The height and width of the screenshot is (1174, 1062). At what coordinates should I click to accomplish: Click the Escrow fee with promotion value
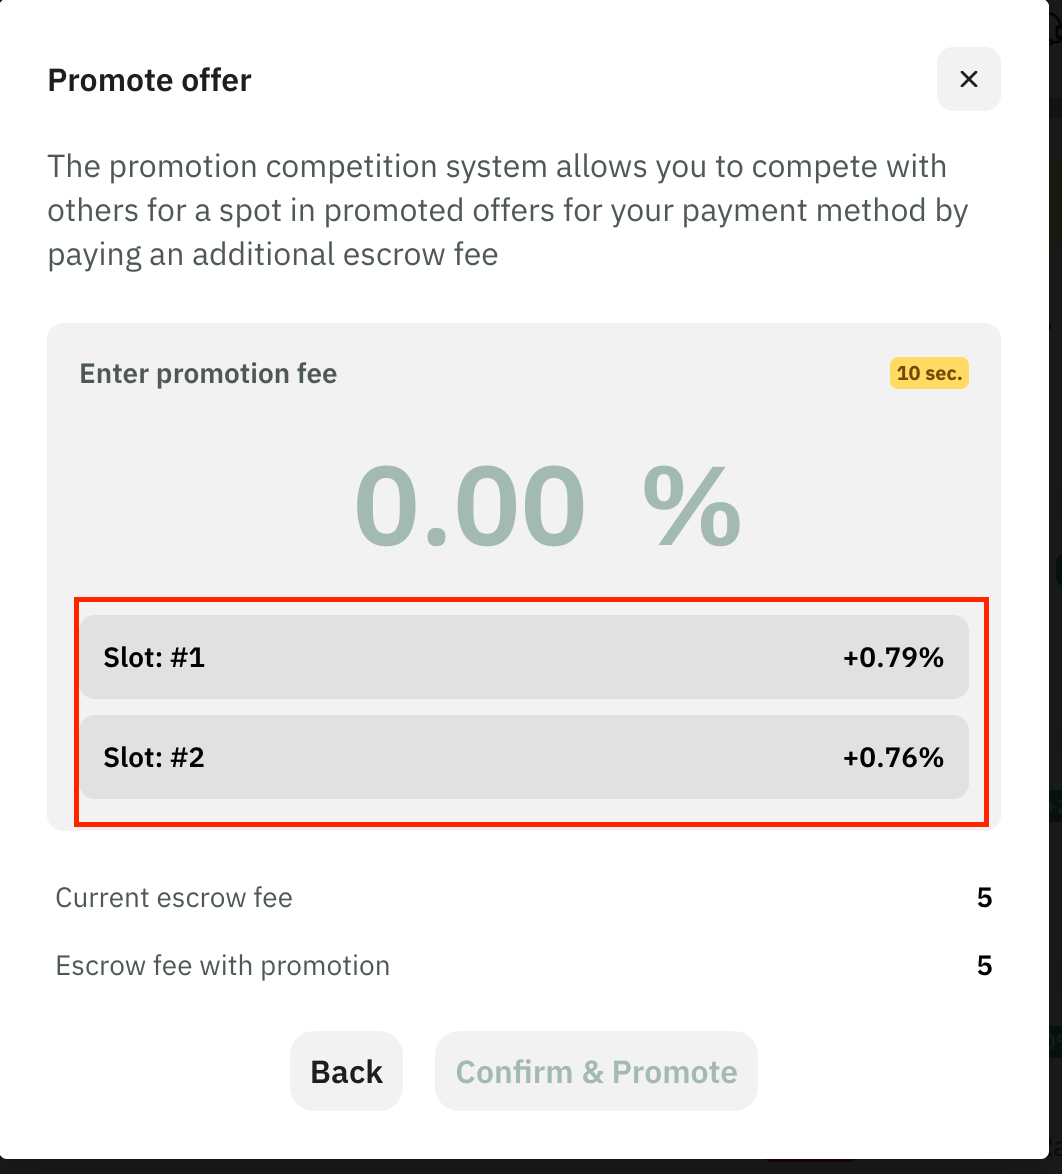click(984, 965)
